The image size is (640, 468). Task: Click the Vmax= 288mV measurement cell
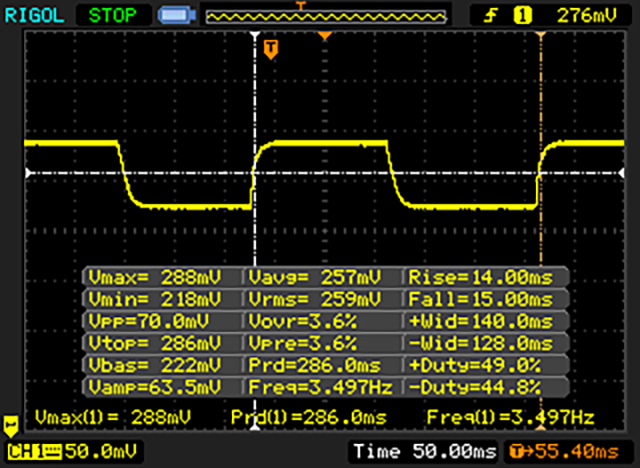coord(161,277)
